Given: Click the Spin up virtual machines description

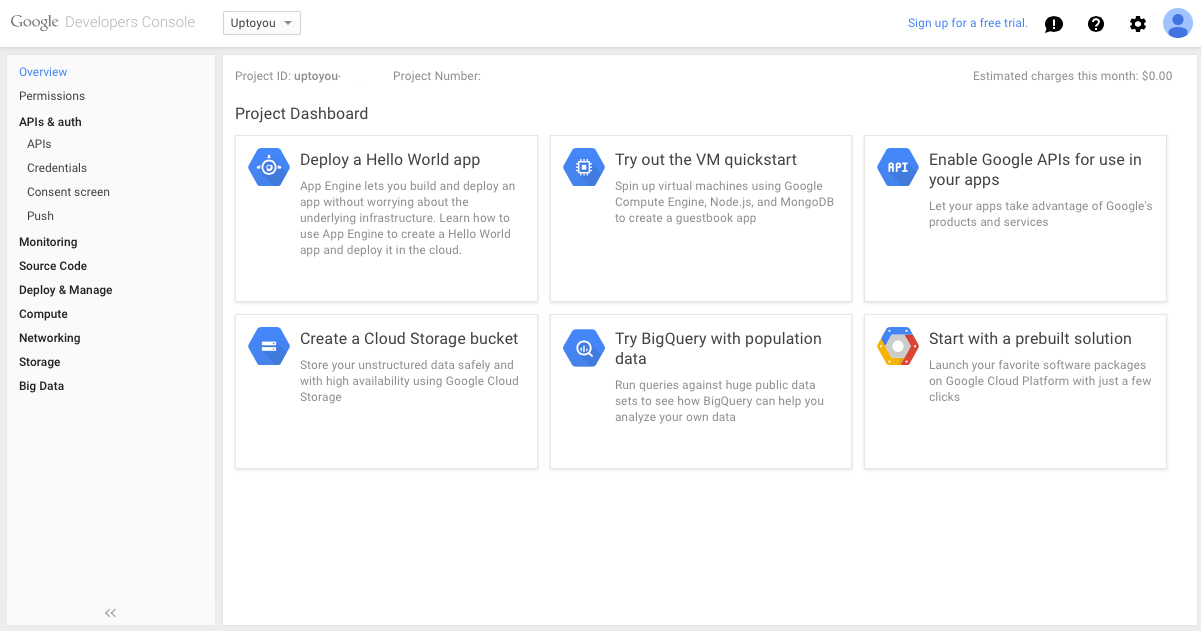Looking at the screenshot, I should pos(725,202).
